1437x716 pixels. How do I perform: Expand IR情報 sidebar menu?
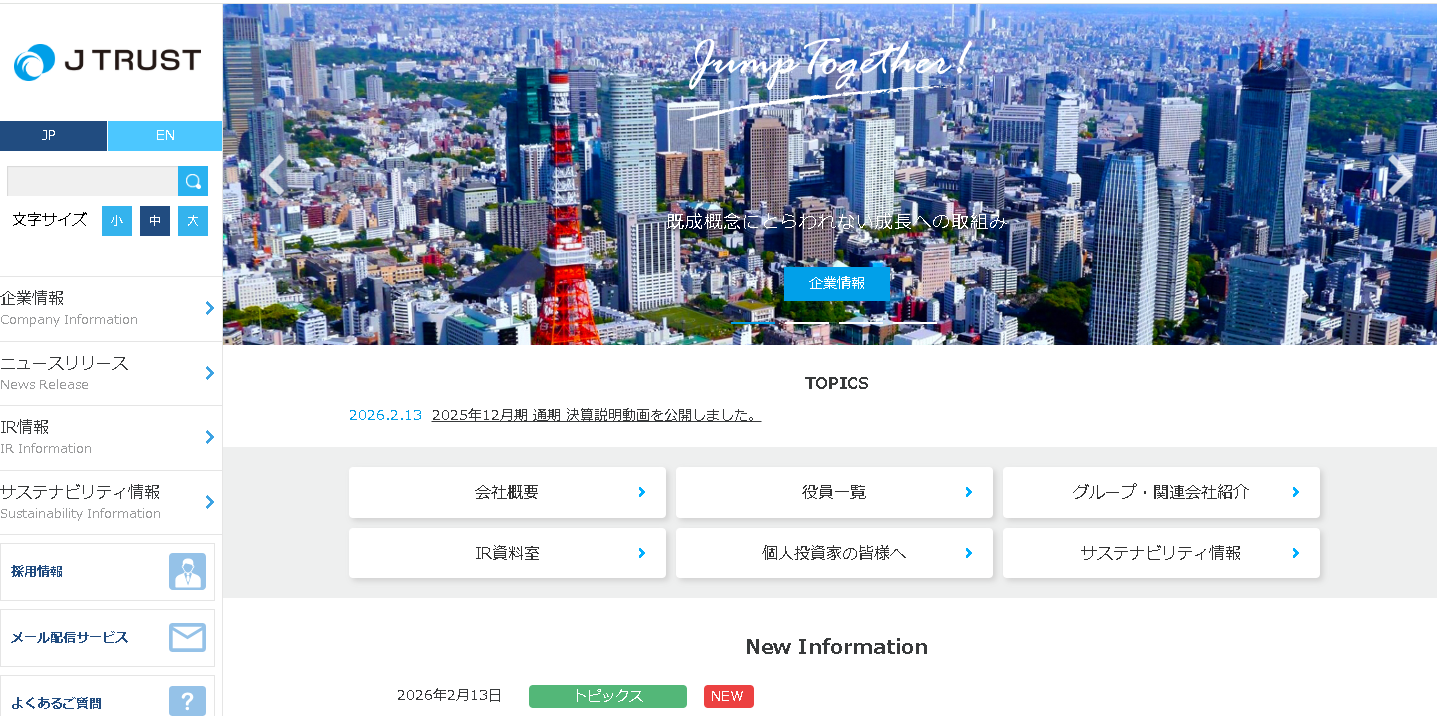pyautogui.click(x=108, y=437)
